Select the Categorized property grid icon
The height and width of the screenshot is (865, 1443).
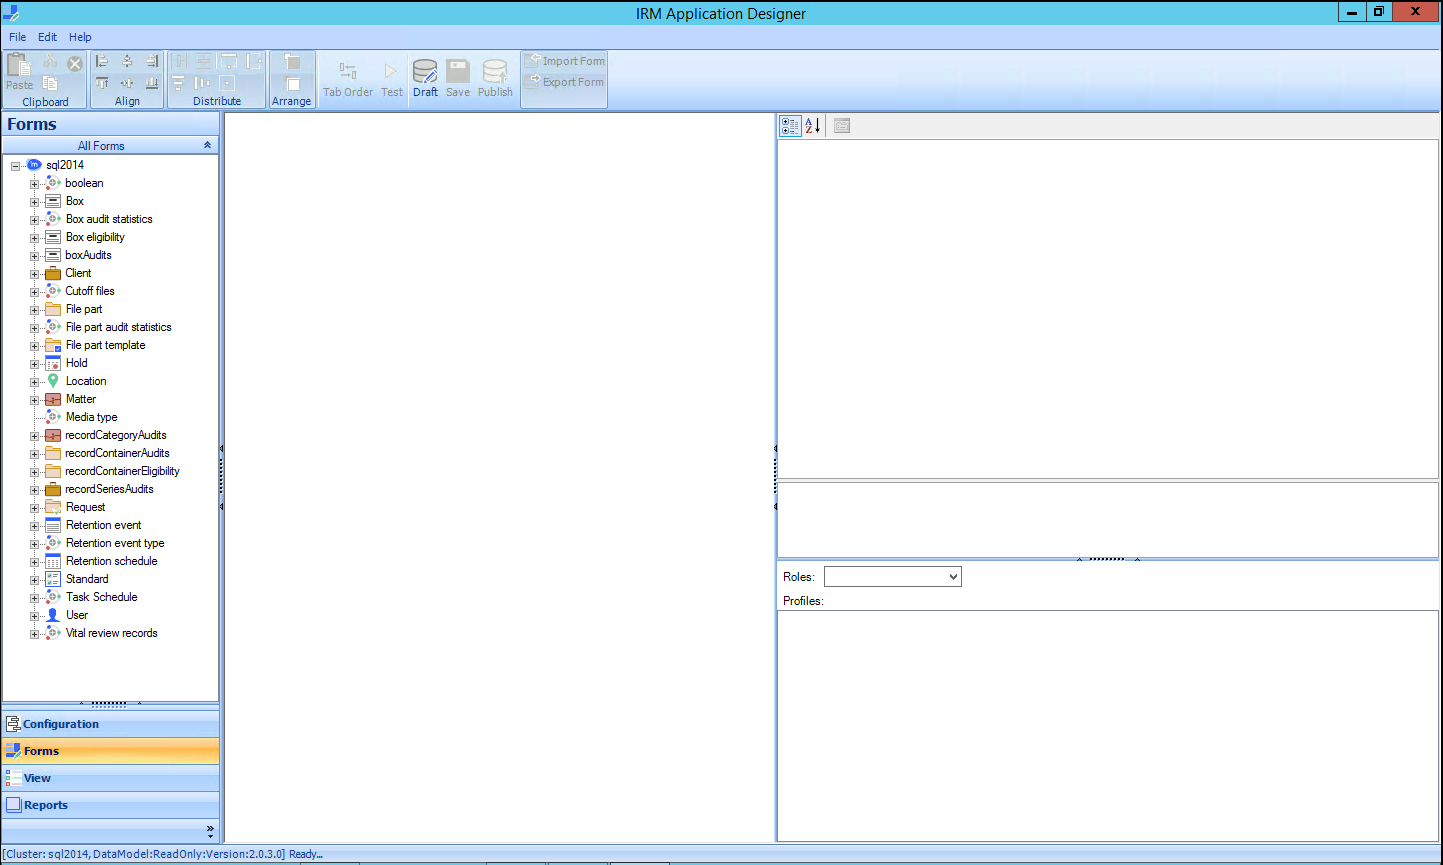pos(790,125)
